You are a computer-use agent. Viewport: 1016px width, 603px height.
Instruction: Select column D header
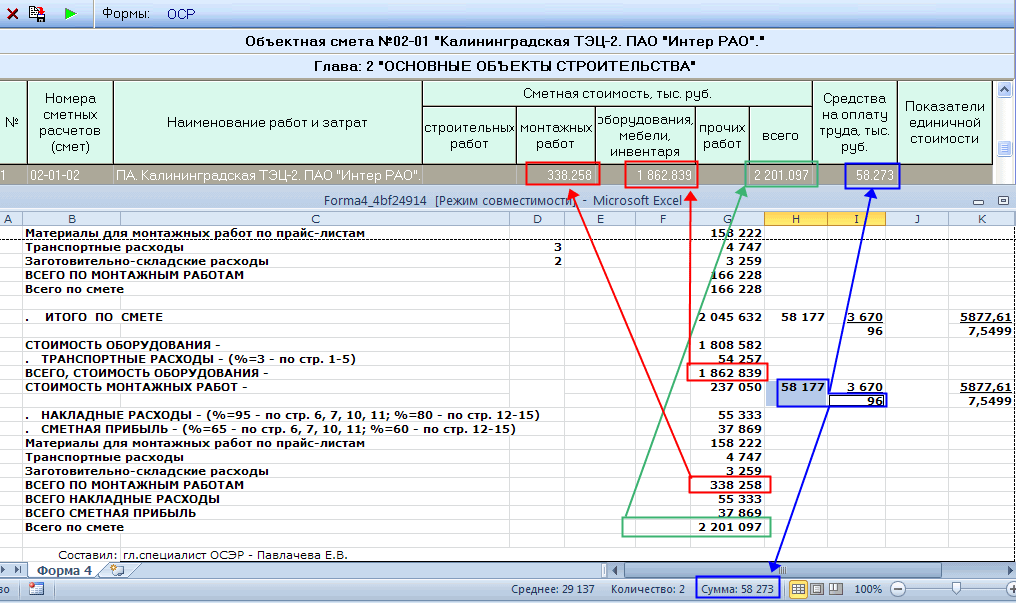click(537, 219)
